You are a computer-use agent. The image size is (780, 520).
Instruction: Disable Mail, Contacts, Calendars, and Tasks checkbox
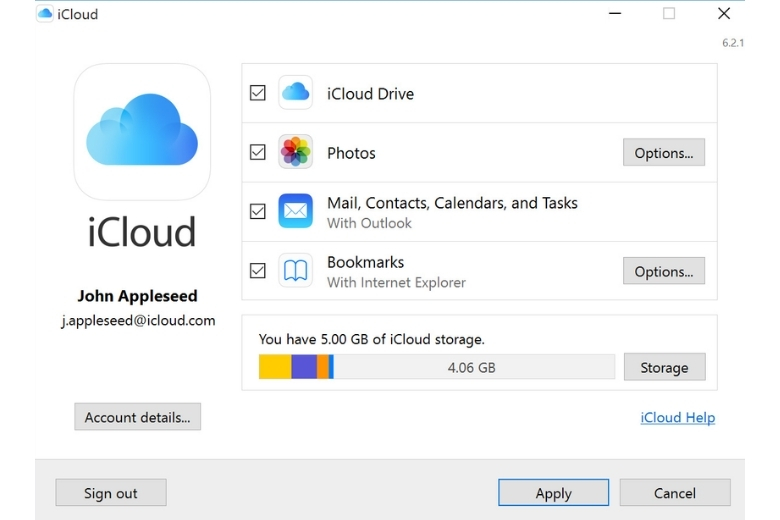258,211
